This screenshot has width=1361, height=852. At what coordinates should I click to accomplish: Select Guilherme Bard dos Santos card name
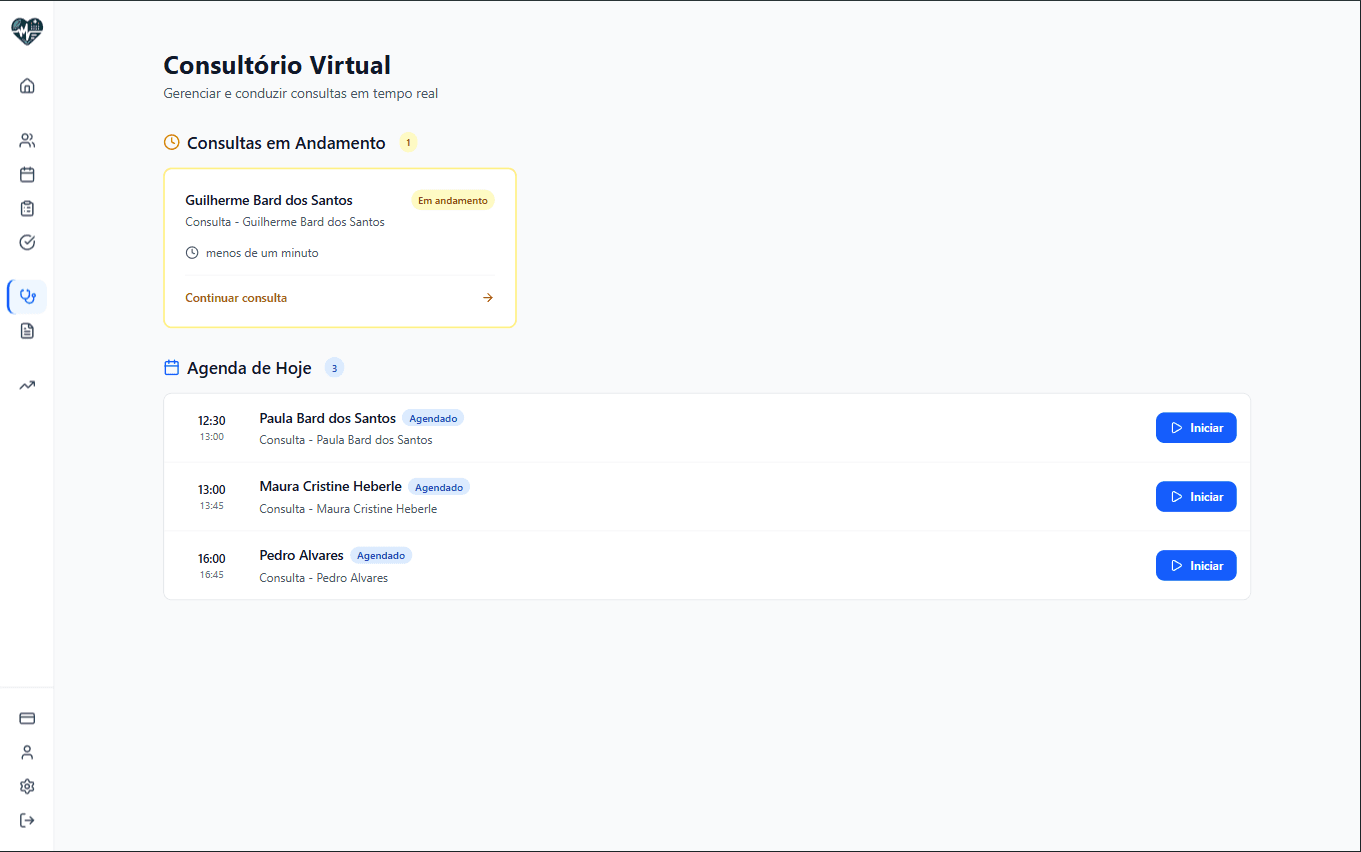tap(269, 201)
